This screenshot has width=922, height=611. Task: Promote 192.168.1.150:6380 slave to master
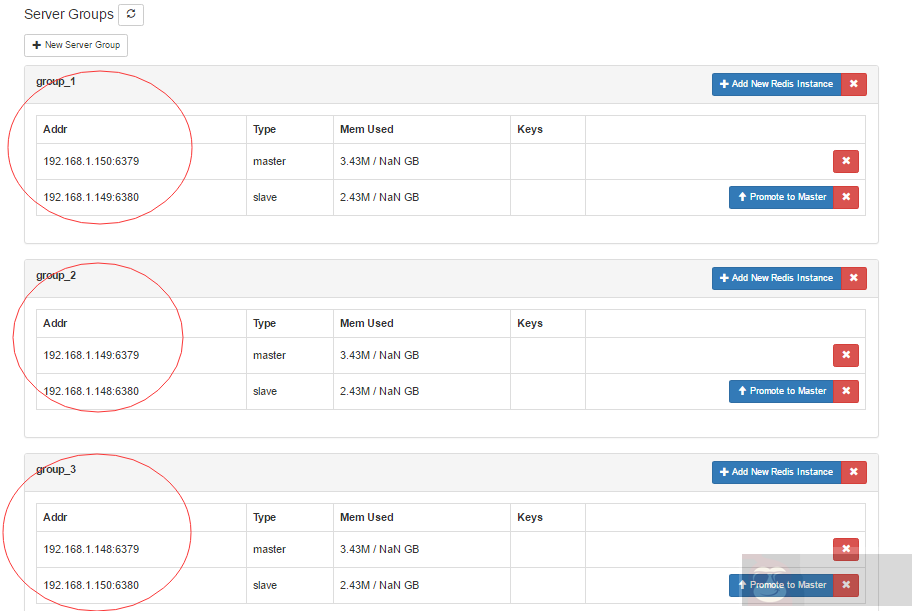(x=781, y=585)
